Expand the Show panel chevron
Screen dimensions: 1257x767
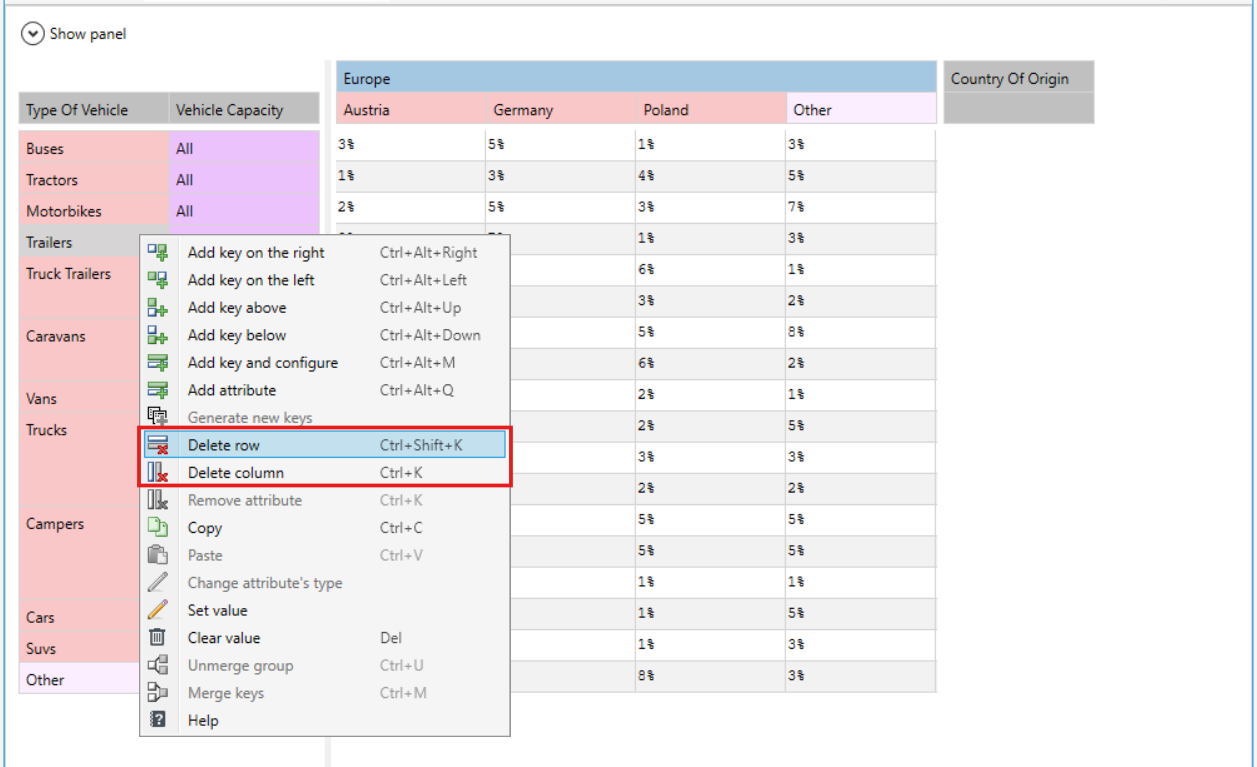pyautogui.click(x=33, y=34)
